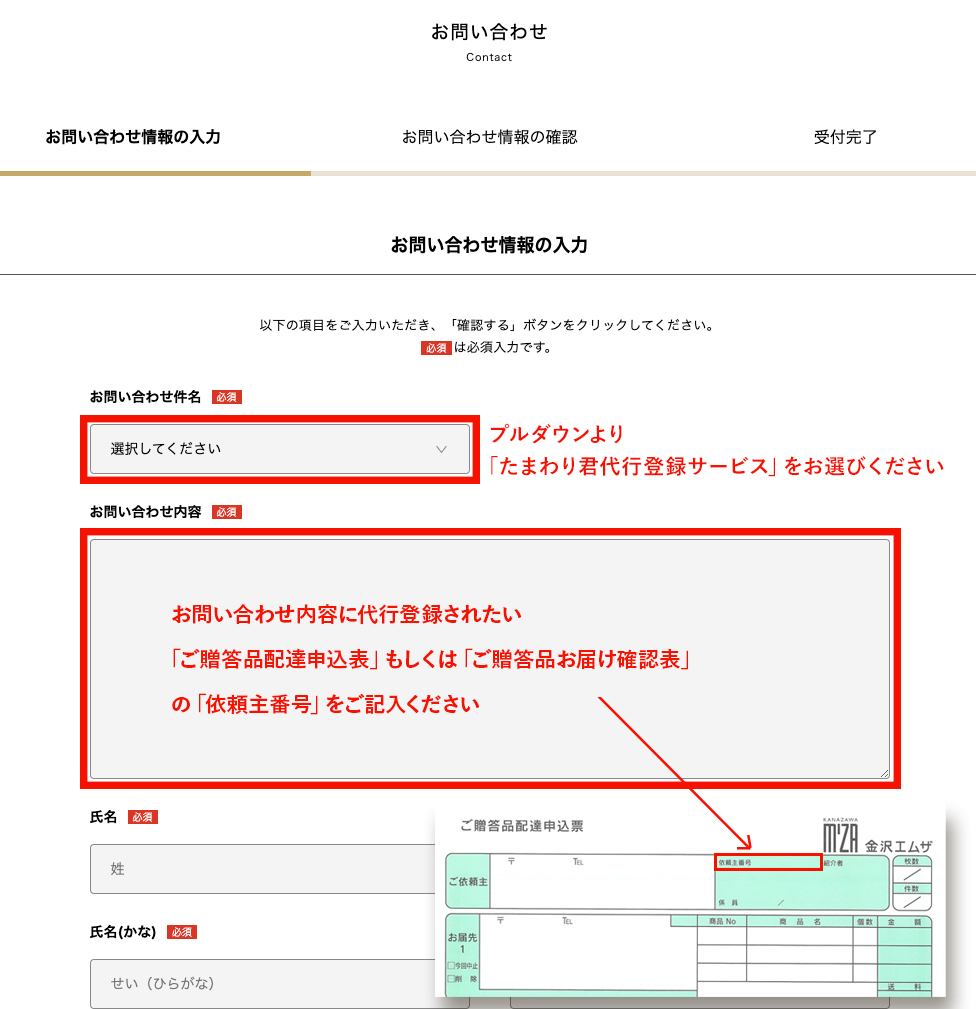This screenshot has height=1009, width=976.
Task: Click the お問い合わせ内容 field label
Action: (x=145, y=512)
